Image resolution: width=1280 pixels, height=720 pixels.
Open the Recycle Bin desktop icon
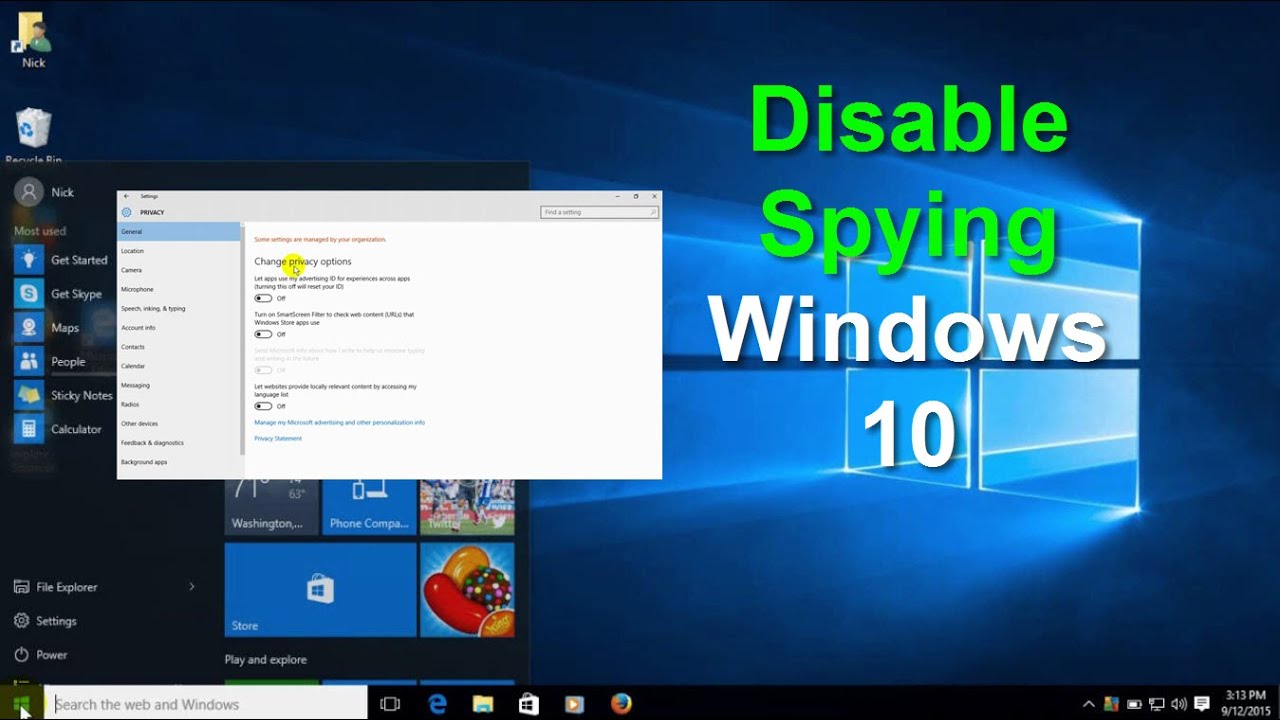pos(33,136)
